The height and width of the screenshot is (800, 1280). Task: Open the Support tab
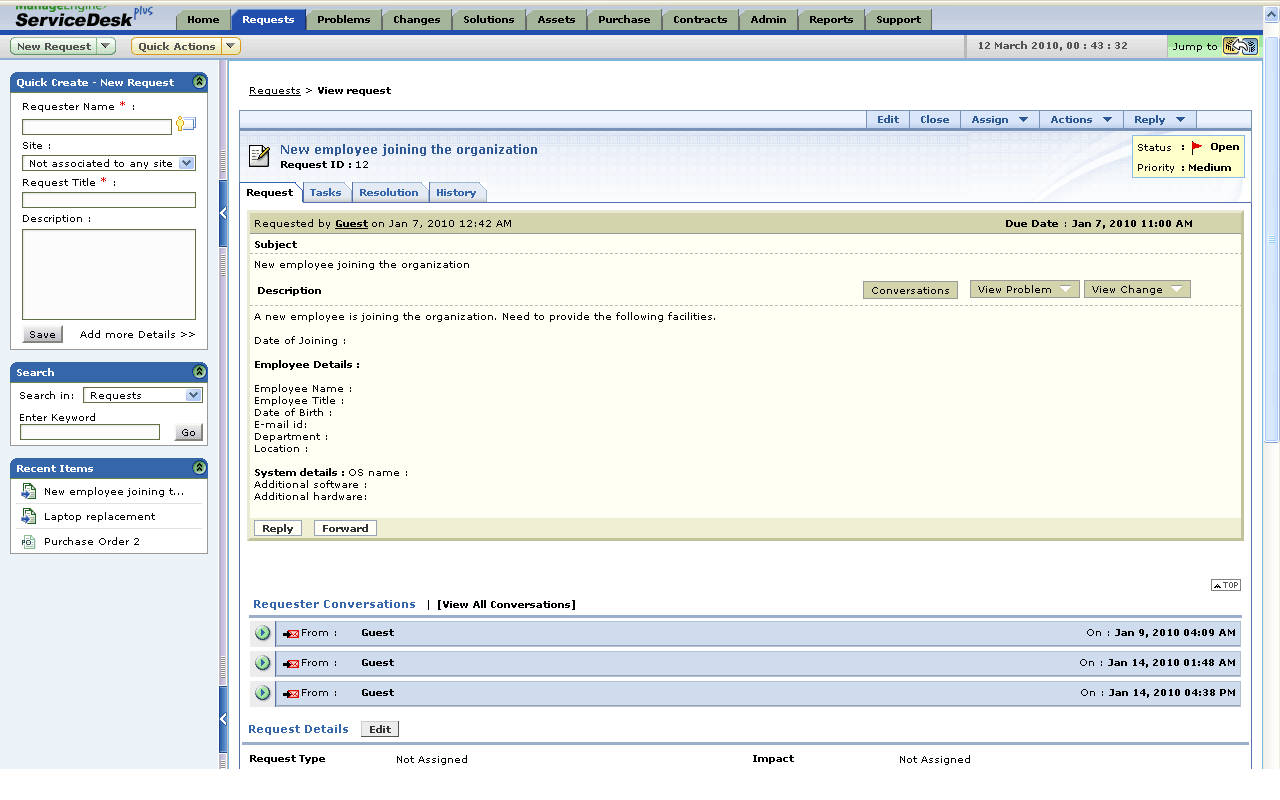pos(898,20)
